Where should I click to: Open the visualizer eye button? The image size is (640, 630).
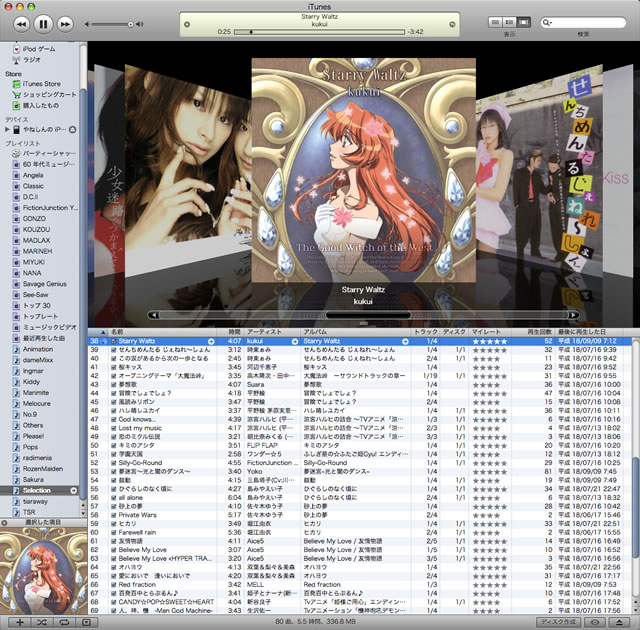pos(594,622)
